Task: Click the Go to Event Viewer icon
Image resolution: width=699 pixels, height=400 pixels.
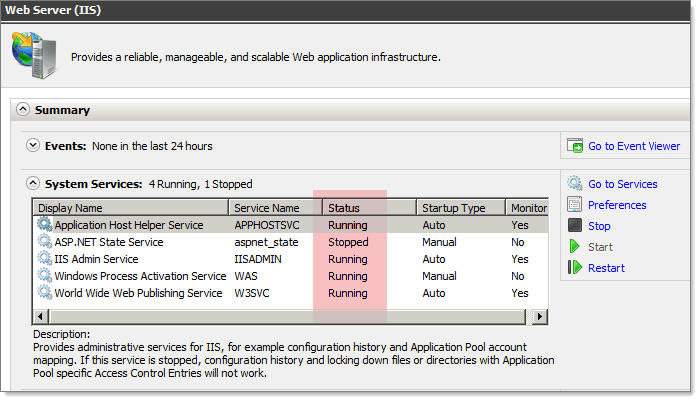Action: click(x=575, y=146)
